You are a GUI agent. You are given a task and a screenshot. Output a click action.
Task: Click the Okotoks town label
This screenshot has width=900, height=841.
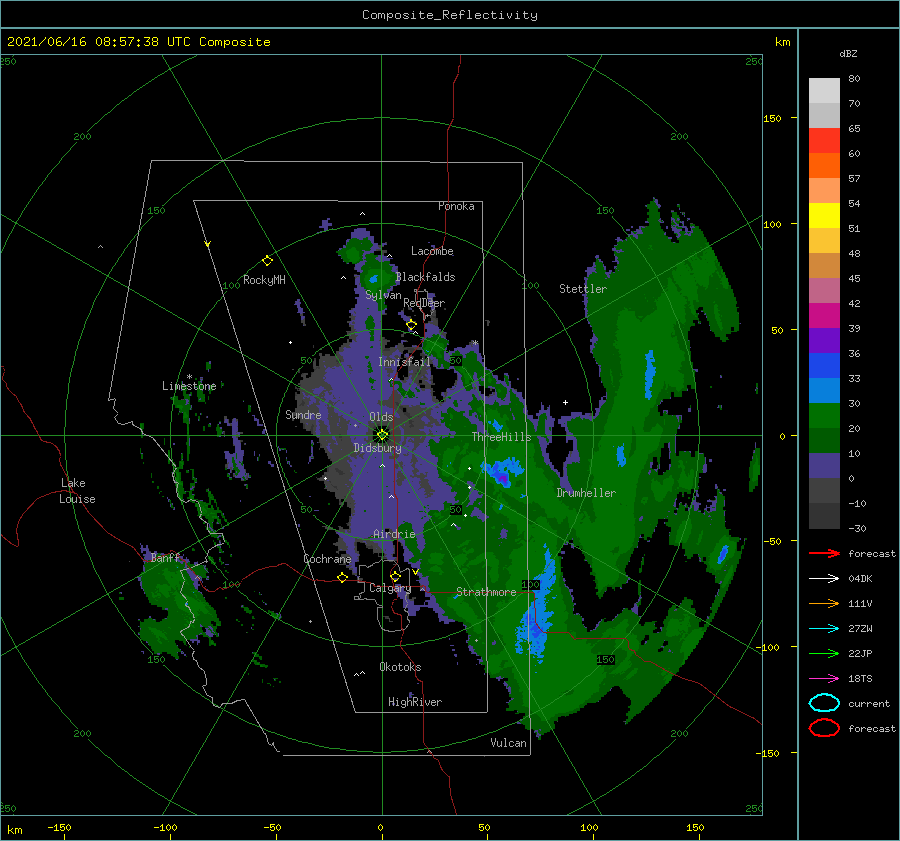coord(400,667)
